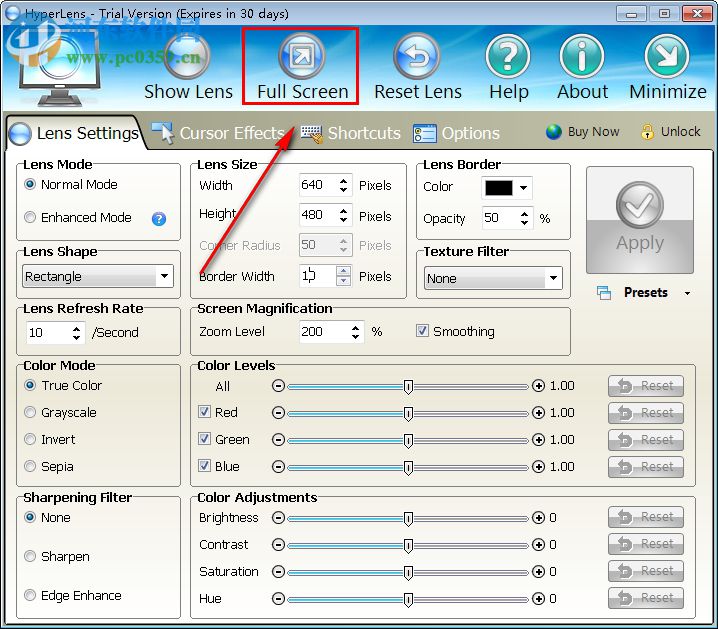Reset the Hue adjustment
This screenshot has height=629, width=718.
pos(646,598)
